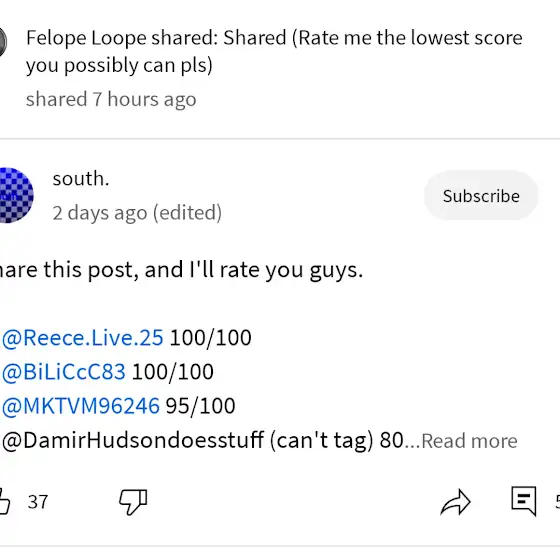The height and width of the screenshot is (560, 560).
Task: Open @Reece.Live.25 mention link
Action: coord(82,338)
